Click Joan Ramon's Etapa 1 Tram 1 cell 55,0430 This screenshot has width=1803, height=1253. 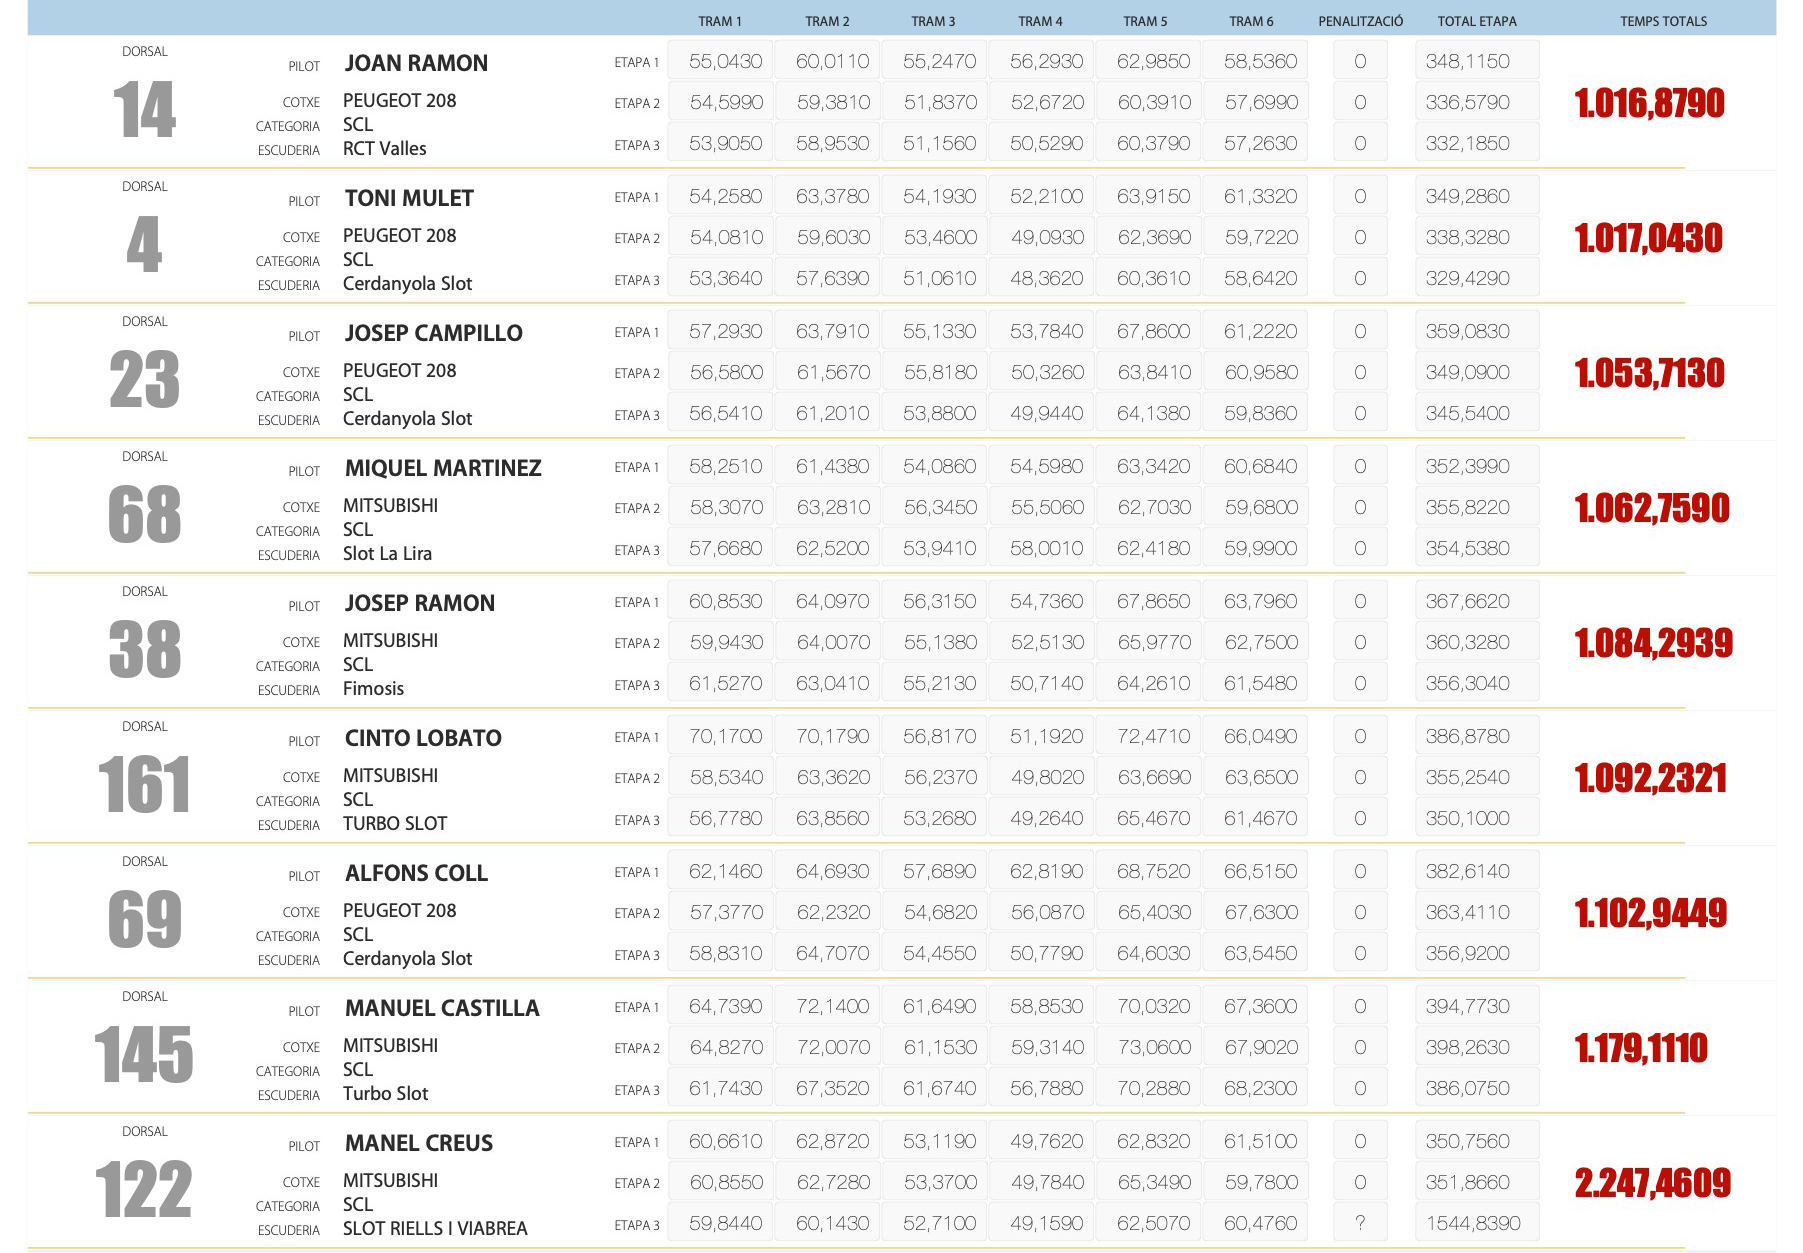point(725,61)
